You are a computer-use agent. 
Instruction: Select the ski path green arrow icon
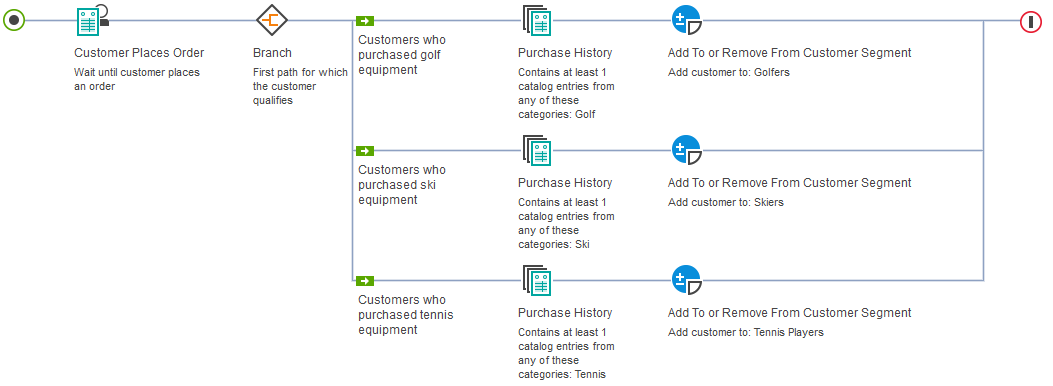(365, 151)
